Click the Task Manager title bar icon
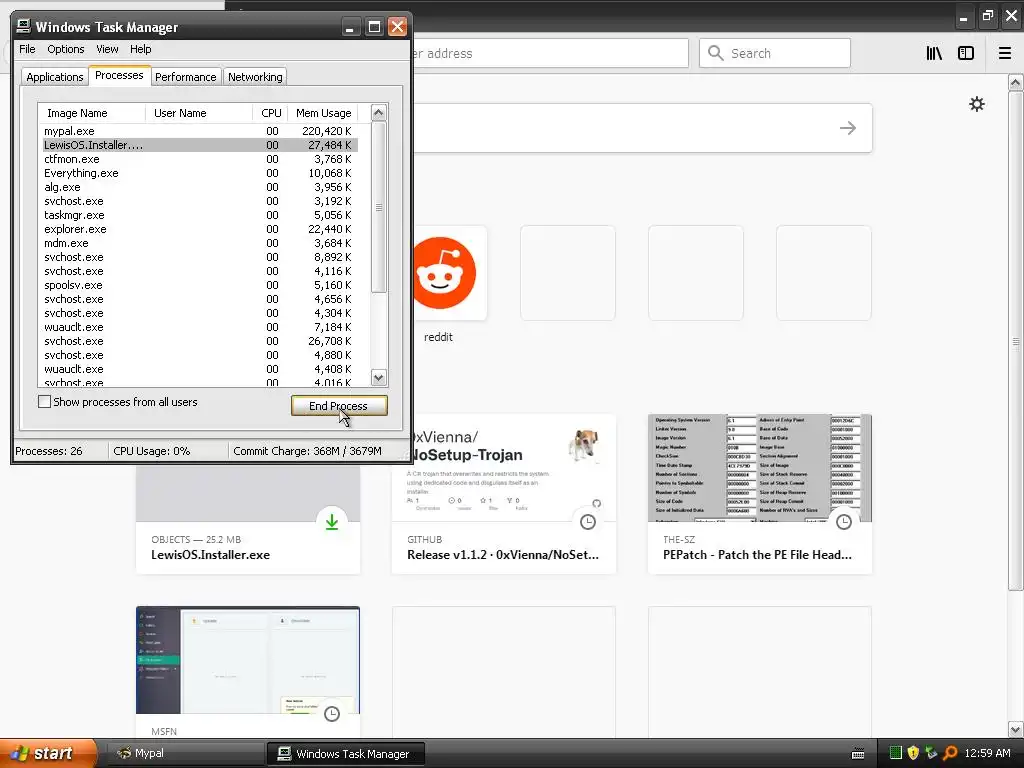Viewport: 1024px width, 768px height. pos(24,26)
